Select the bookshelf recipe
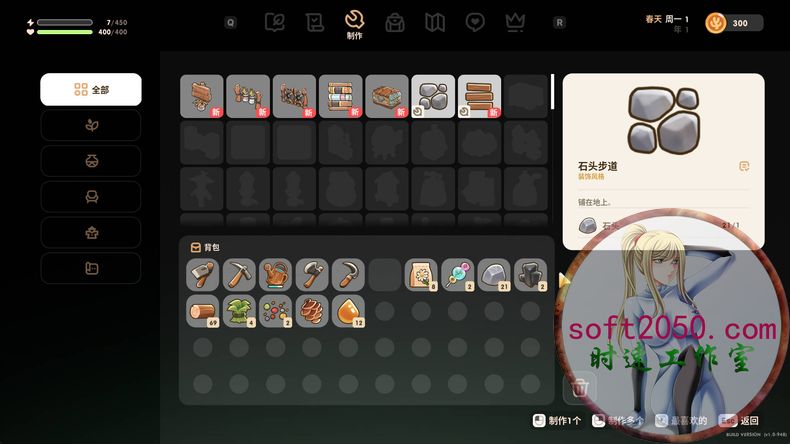This screenshot has height=444, width=790. 341,96
